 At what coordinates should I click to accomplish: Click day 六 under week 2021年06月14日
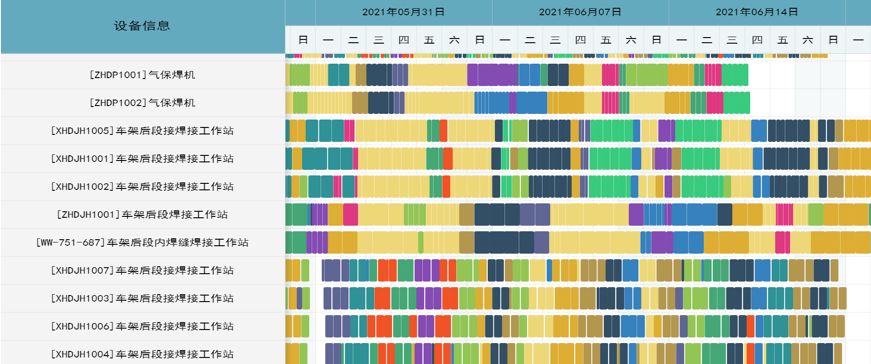tap(808, 39)
